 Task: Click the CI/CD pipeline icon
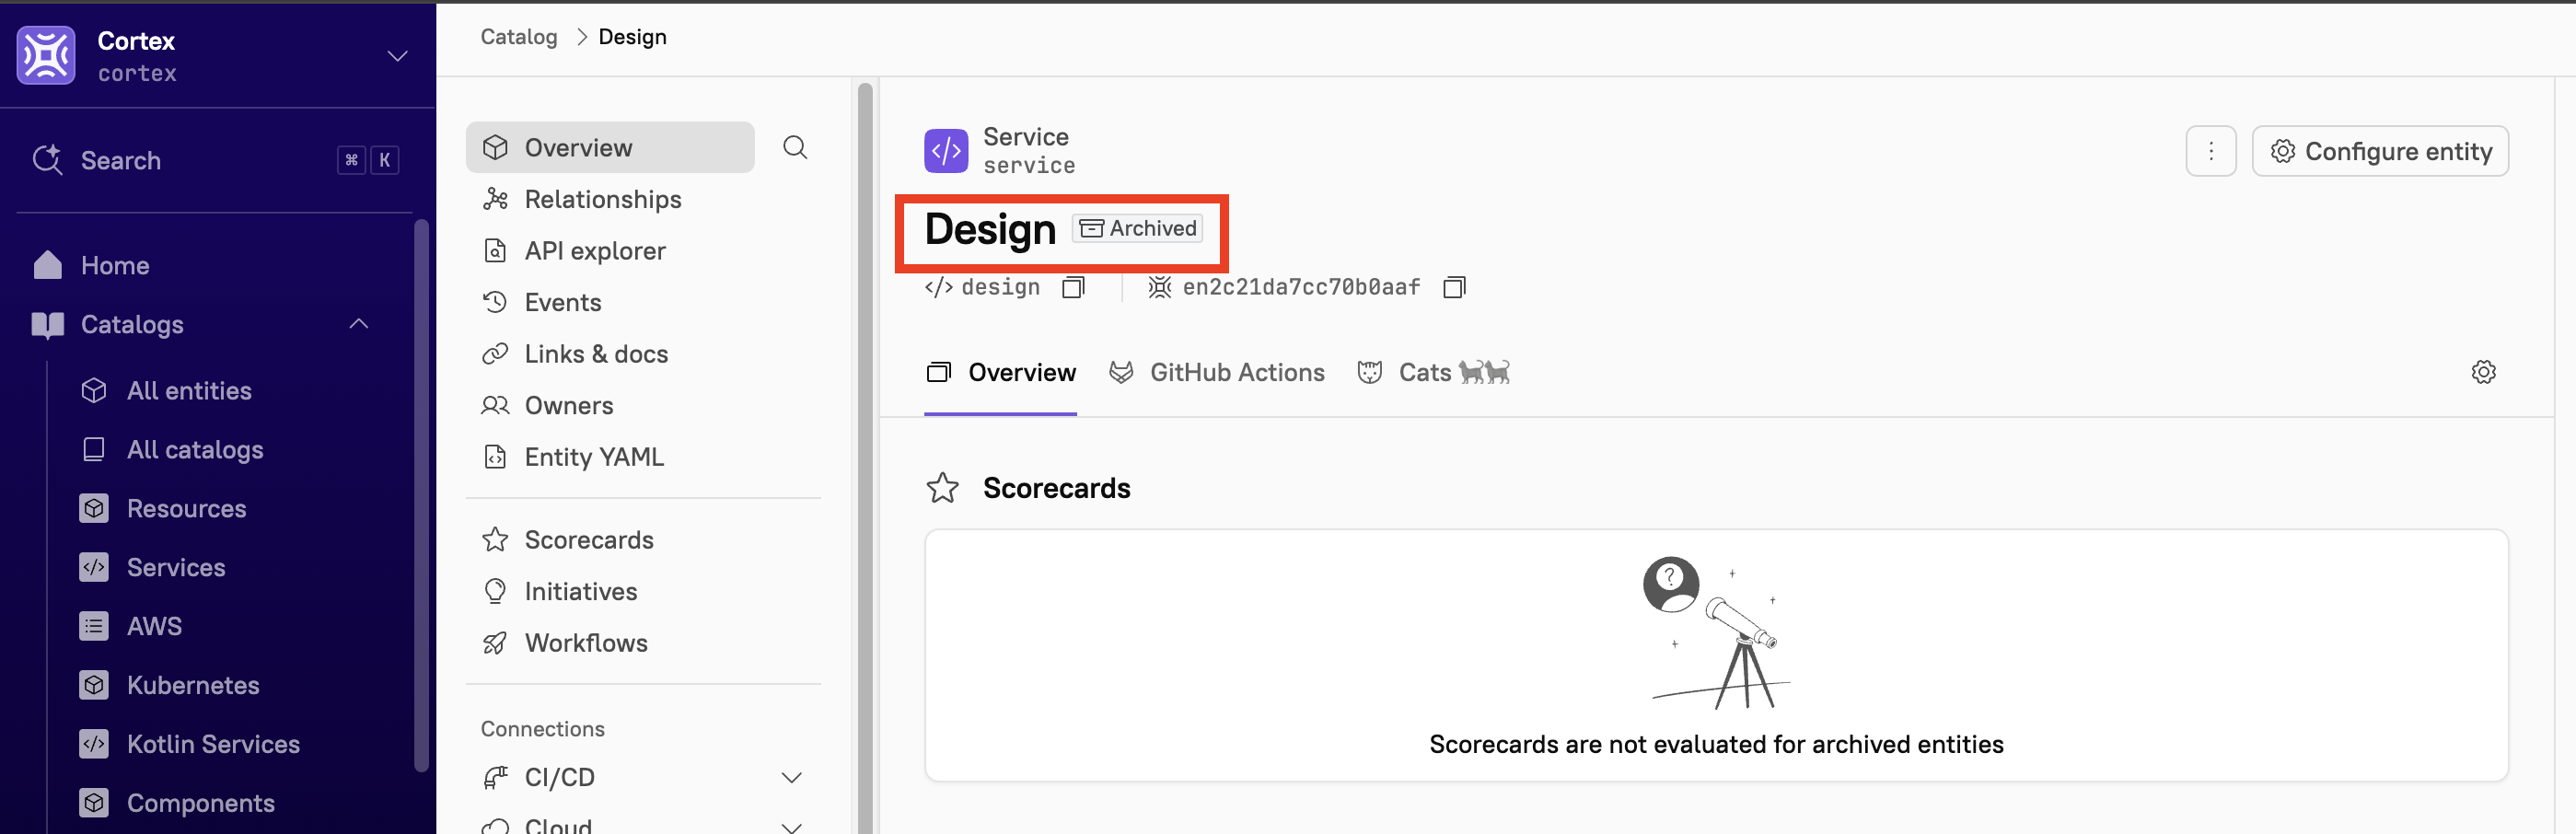pos(495,777)
